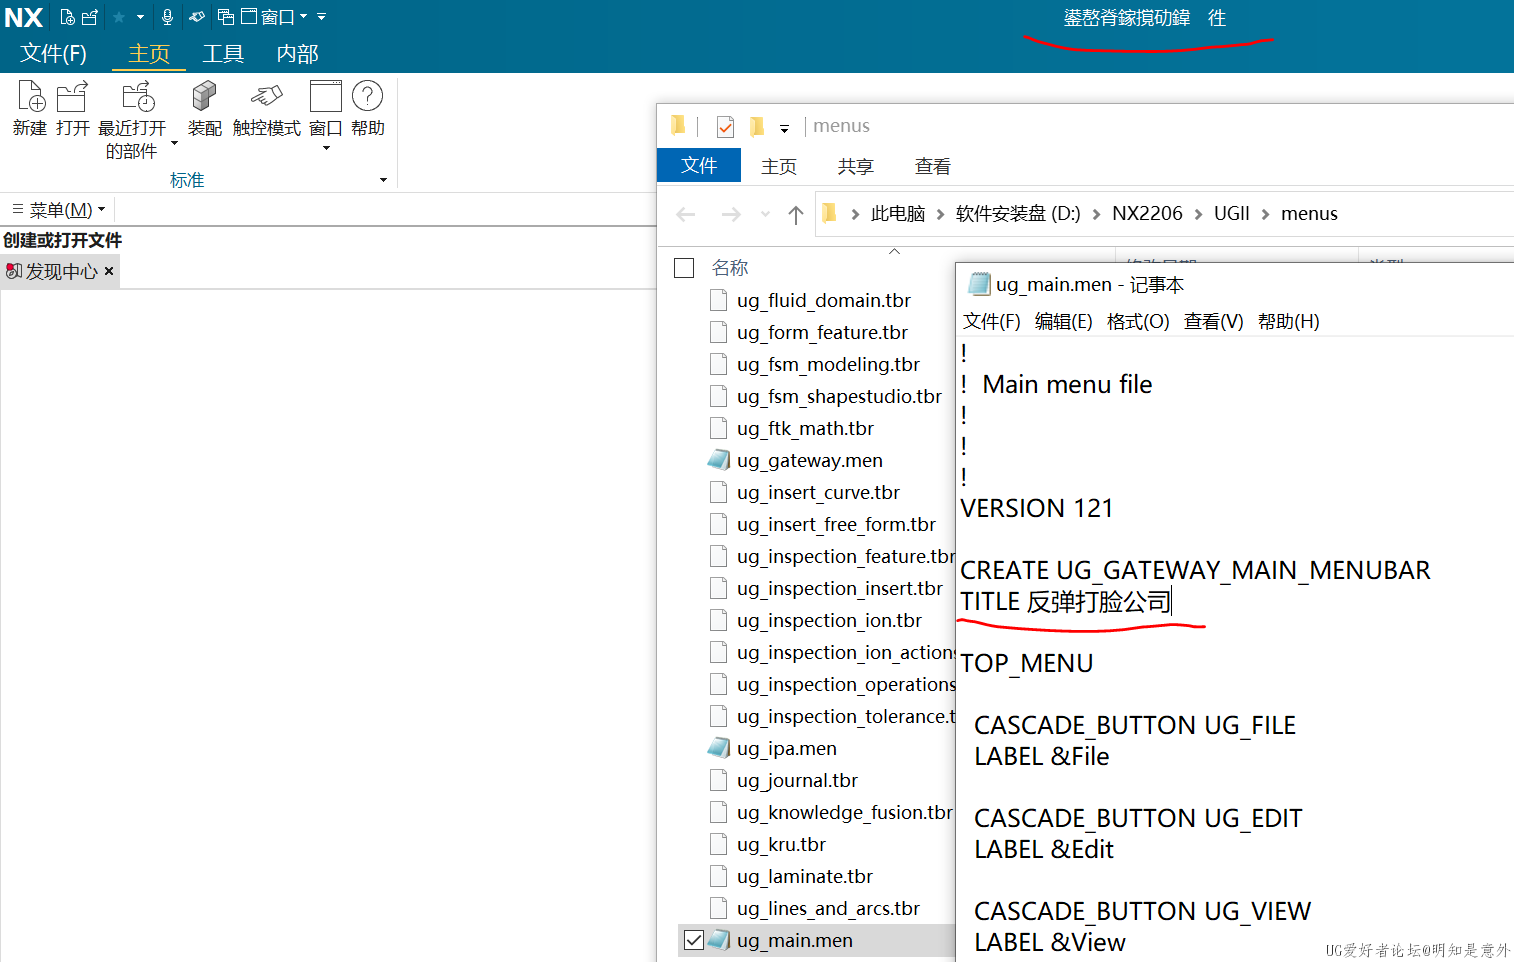Click the Notepad icon in ug_main.men title bar

[979, 284]
